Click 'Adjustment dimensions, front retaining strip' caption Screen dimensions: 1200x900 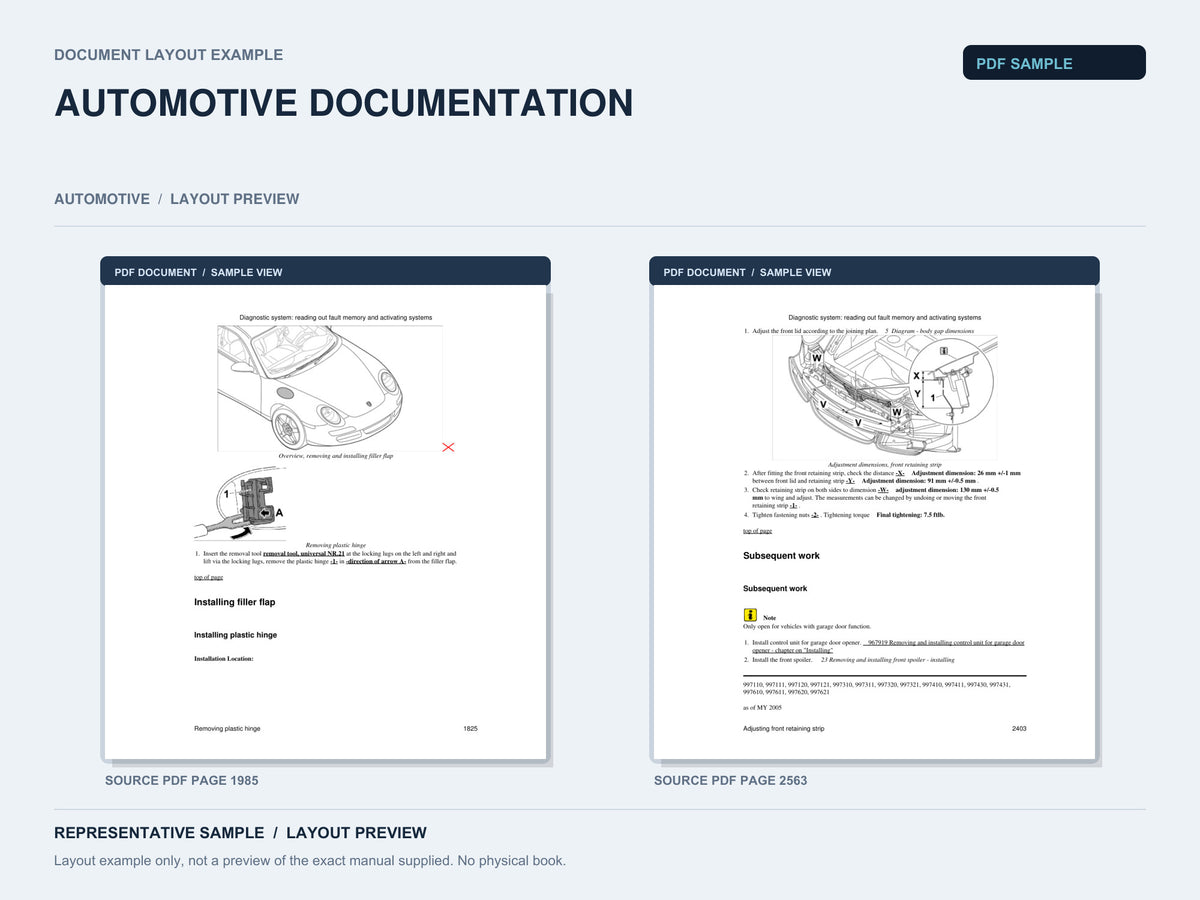point(885,464)
